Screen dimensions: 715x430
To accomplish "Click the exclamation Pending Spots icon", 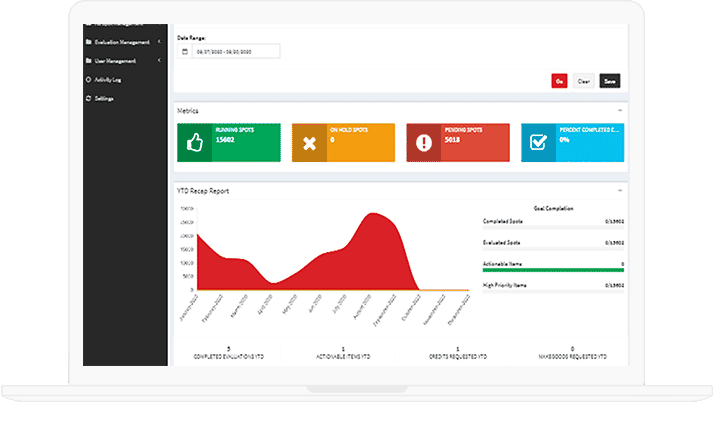I will [x=423, y=143].
